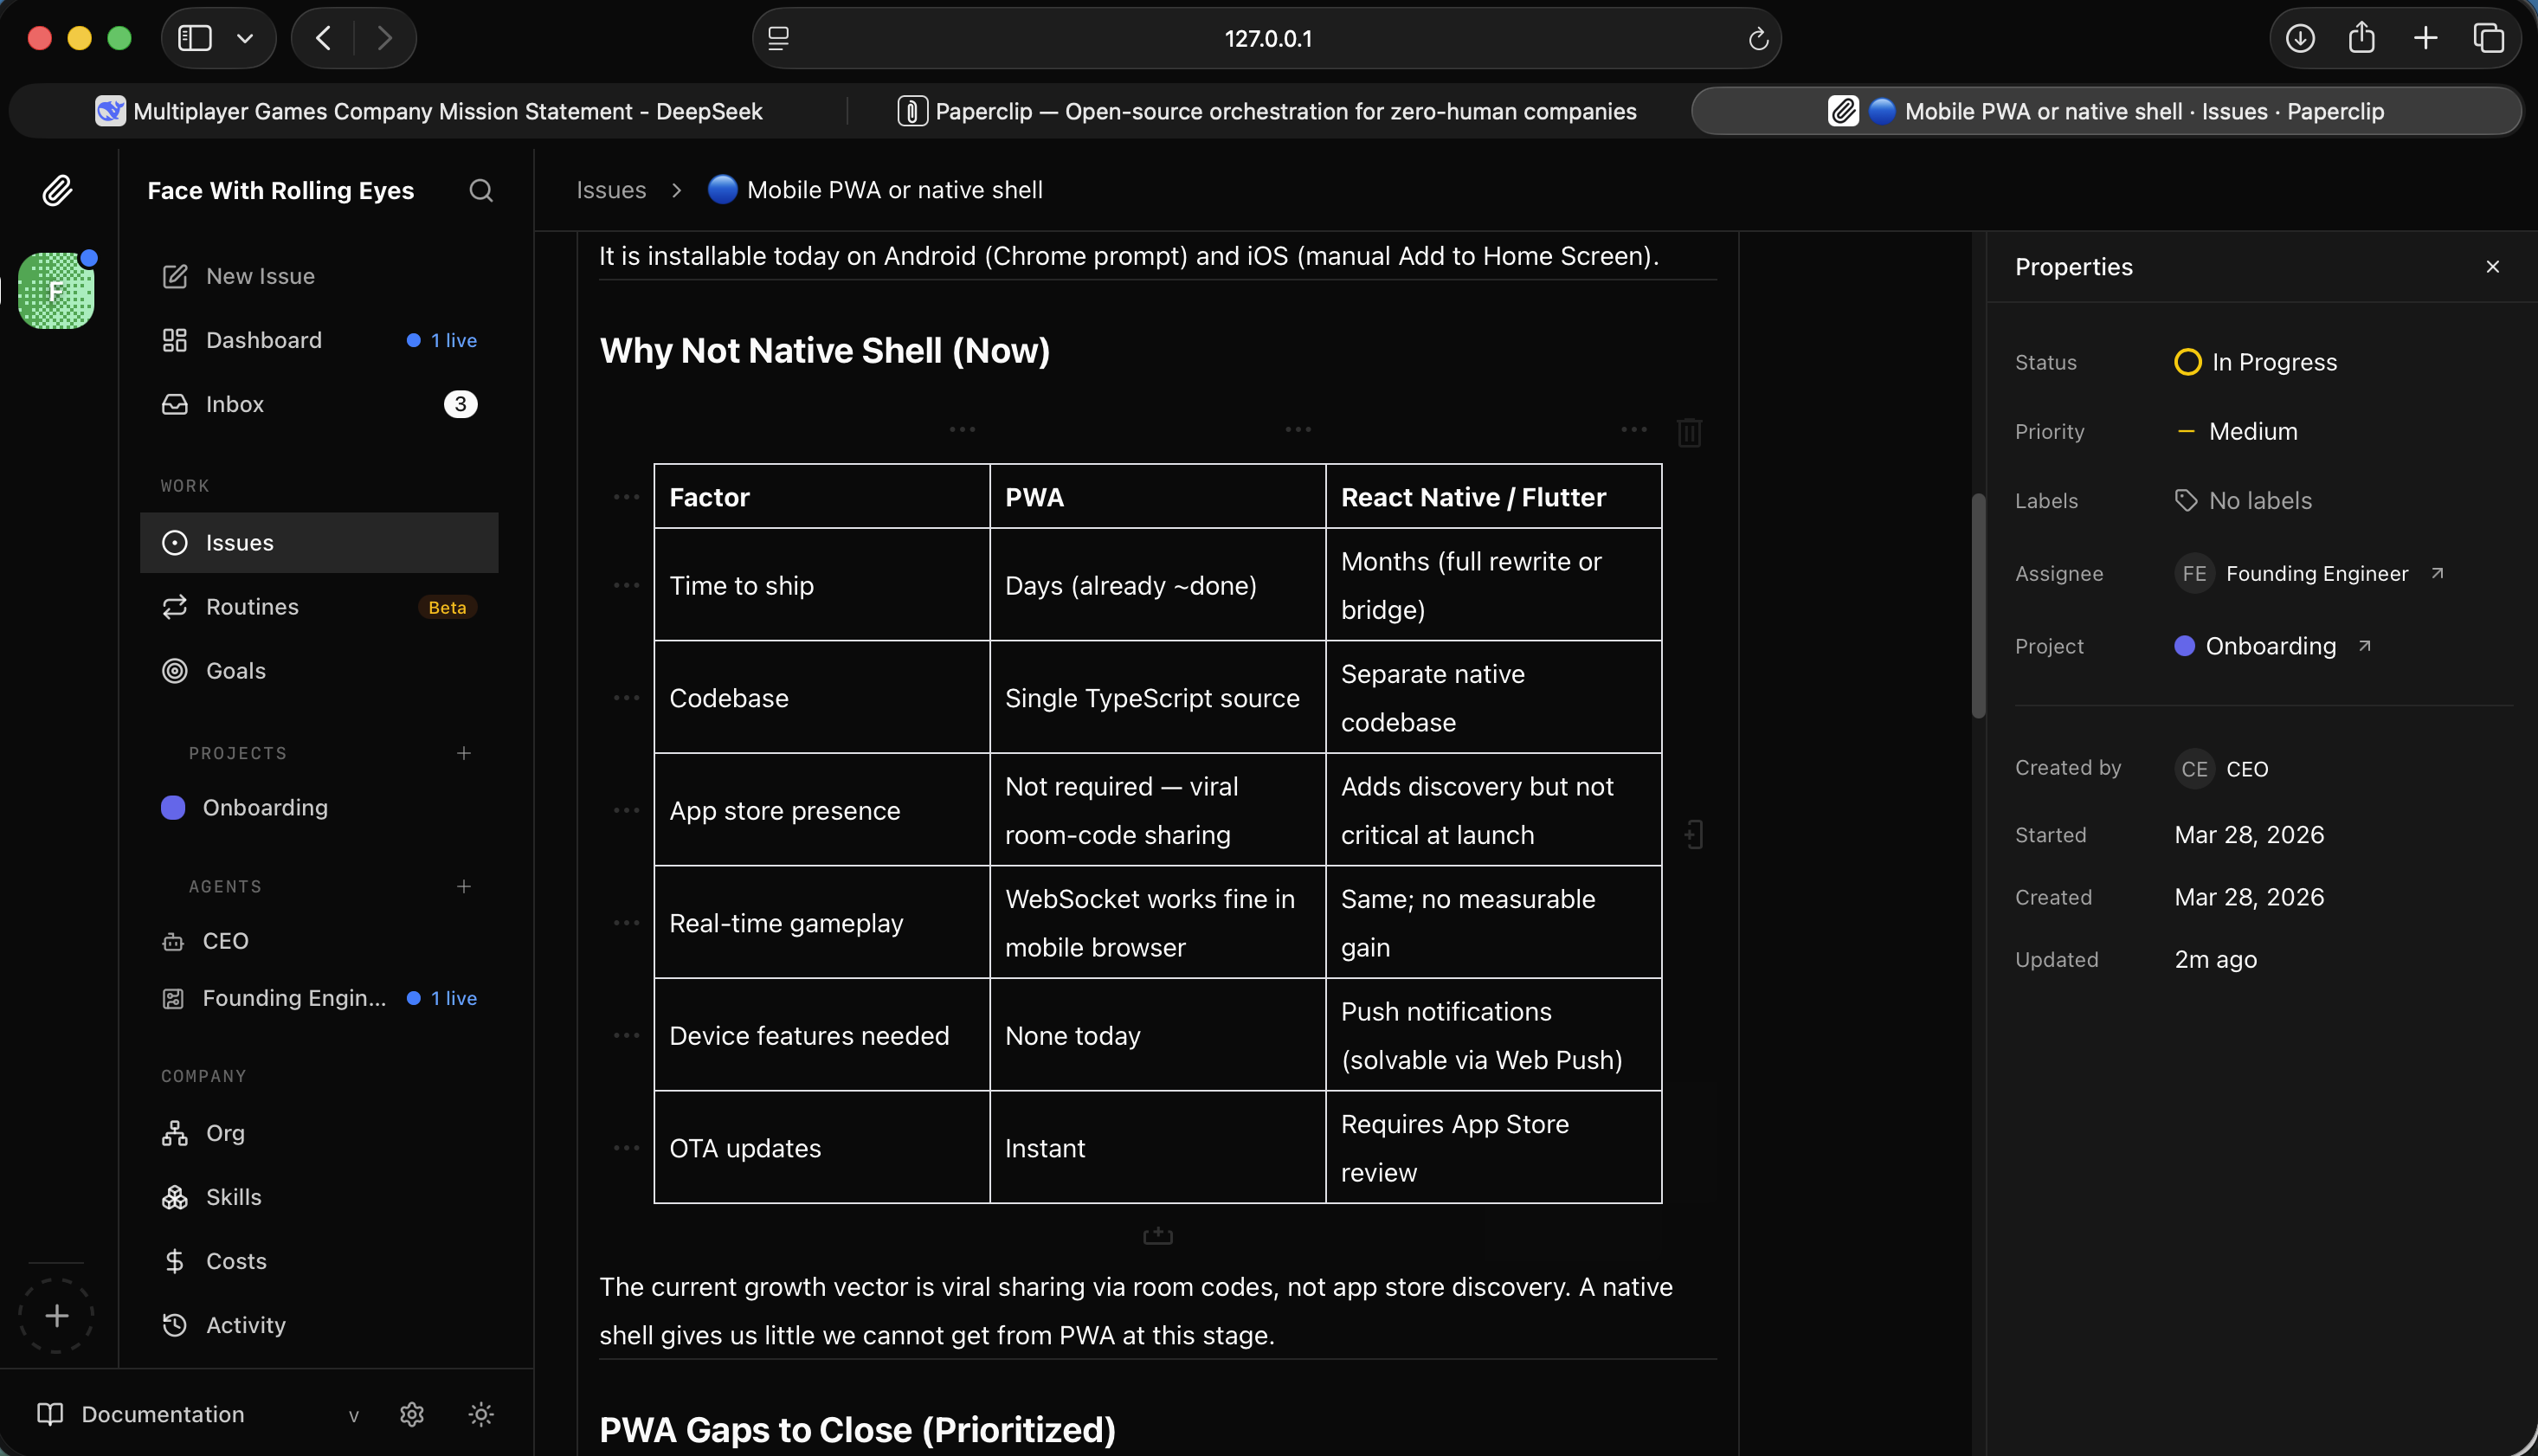This screenshot has height=1456, width=2538.
Task: Open the Inbox from the sidebar
Action: pyautogui.click(x=234, y=404)
